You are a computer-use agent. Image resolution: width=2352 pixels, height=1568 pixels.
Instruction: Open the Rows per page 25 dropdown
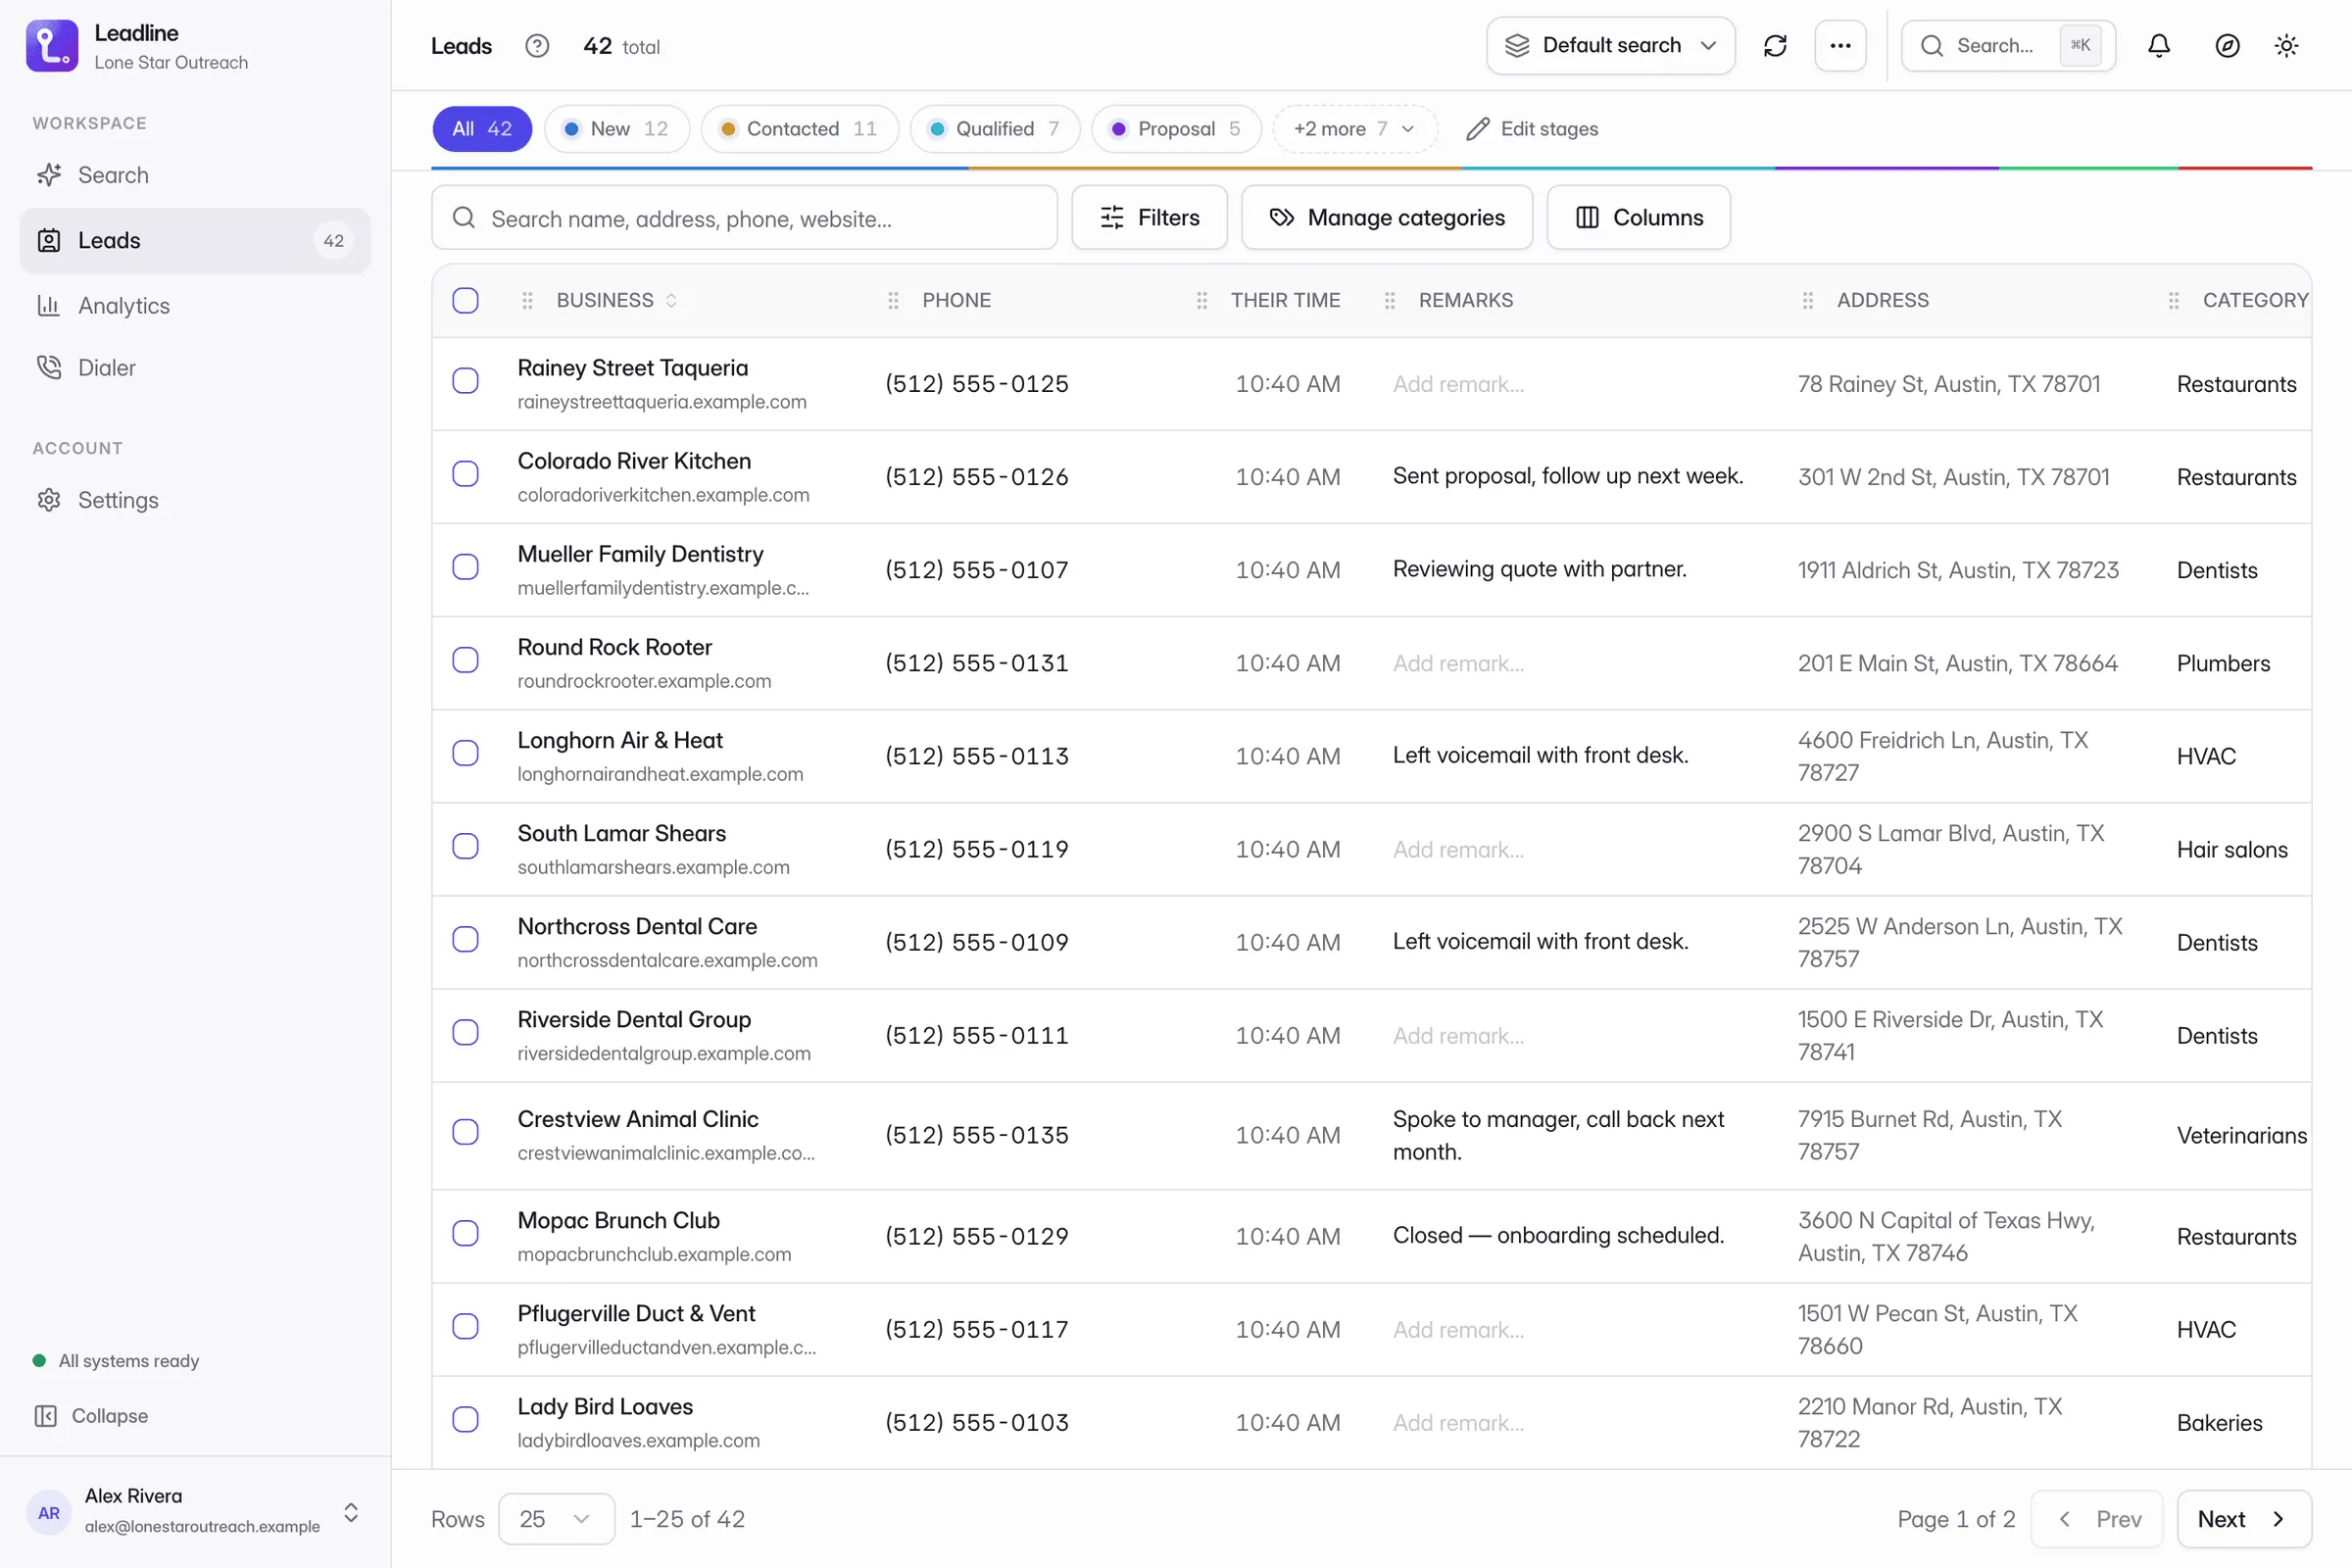click(556, 1519)
